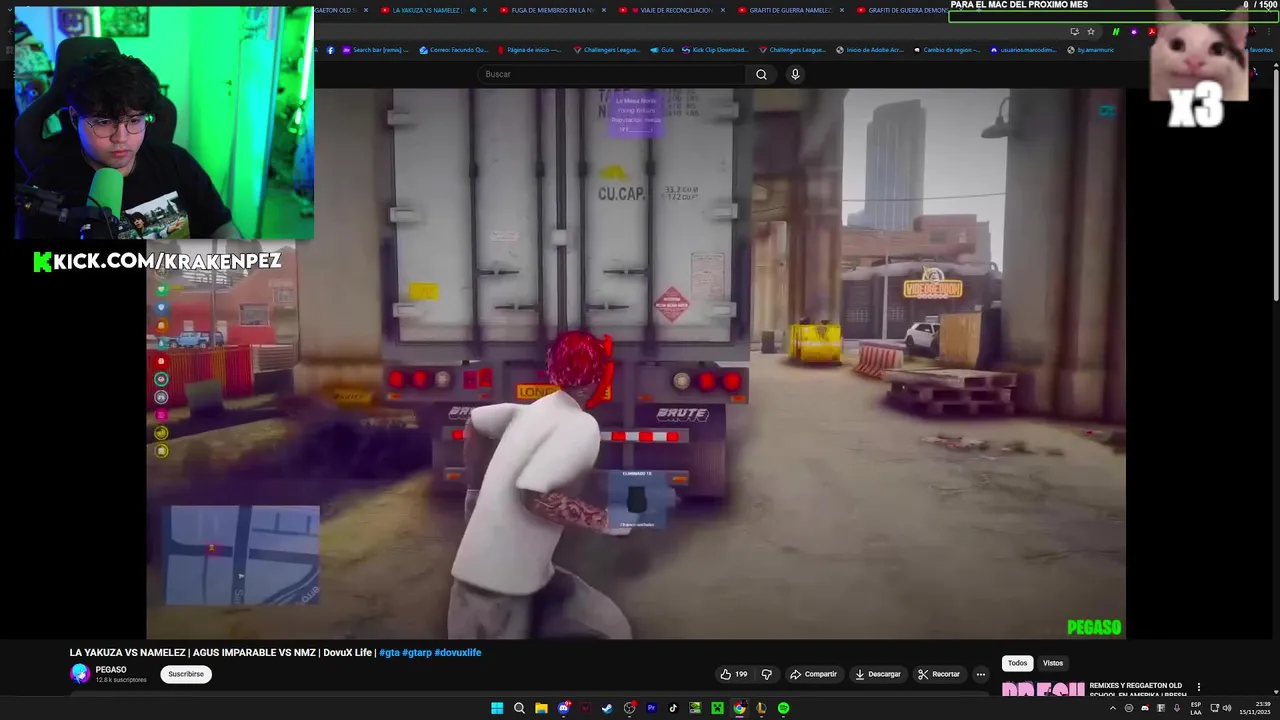Screen dimensions: 1280x720
Task: Activate voice search microphone icon
Action: [795, 74]
